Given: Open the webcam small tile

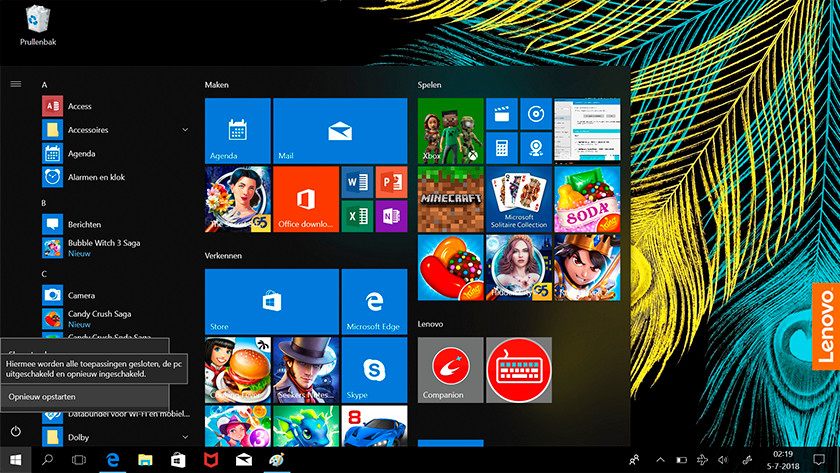Looking at the screenshot, I should point(536,148).
